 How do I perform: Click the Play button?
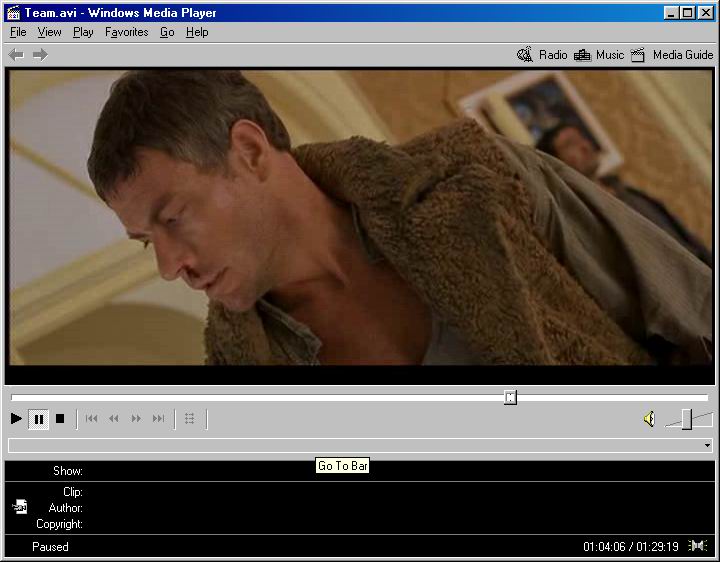[17, 419]
